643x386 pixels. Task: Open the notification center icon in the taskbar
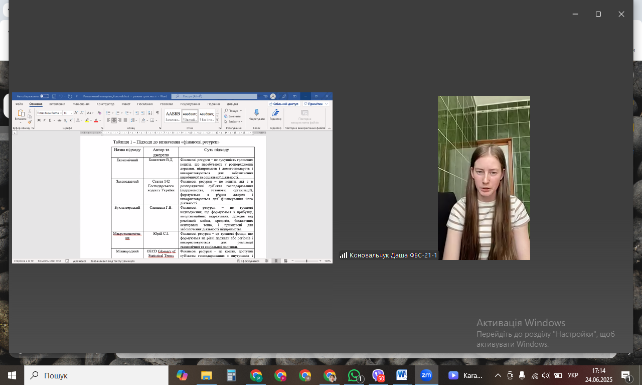(626, 375)
